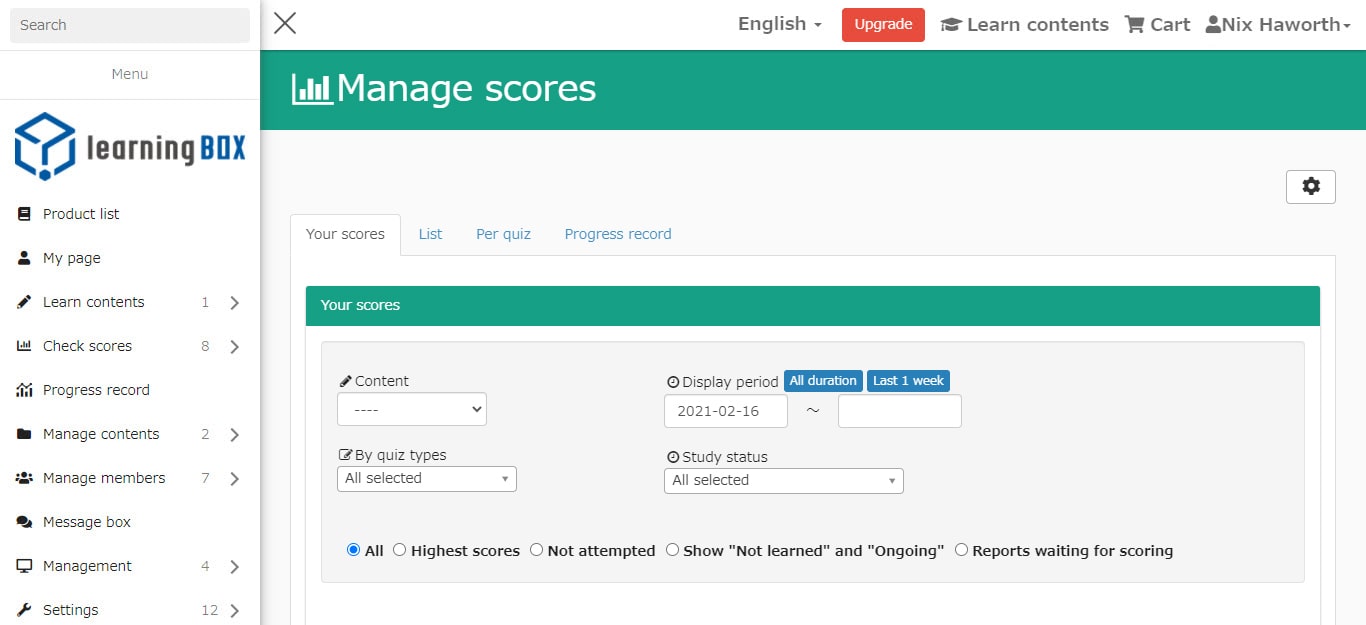
Task: Open Product list book icon
Action: (x=25, y=214)
